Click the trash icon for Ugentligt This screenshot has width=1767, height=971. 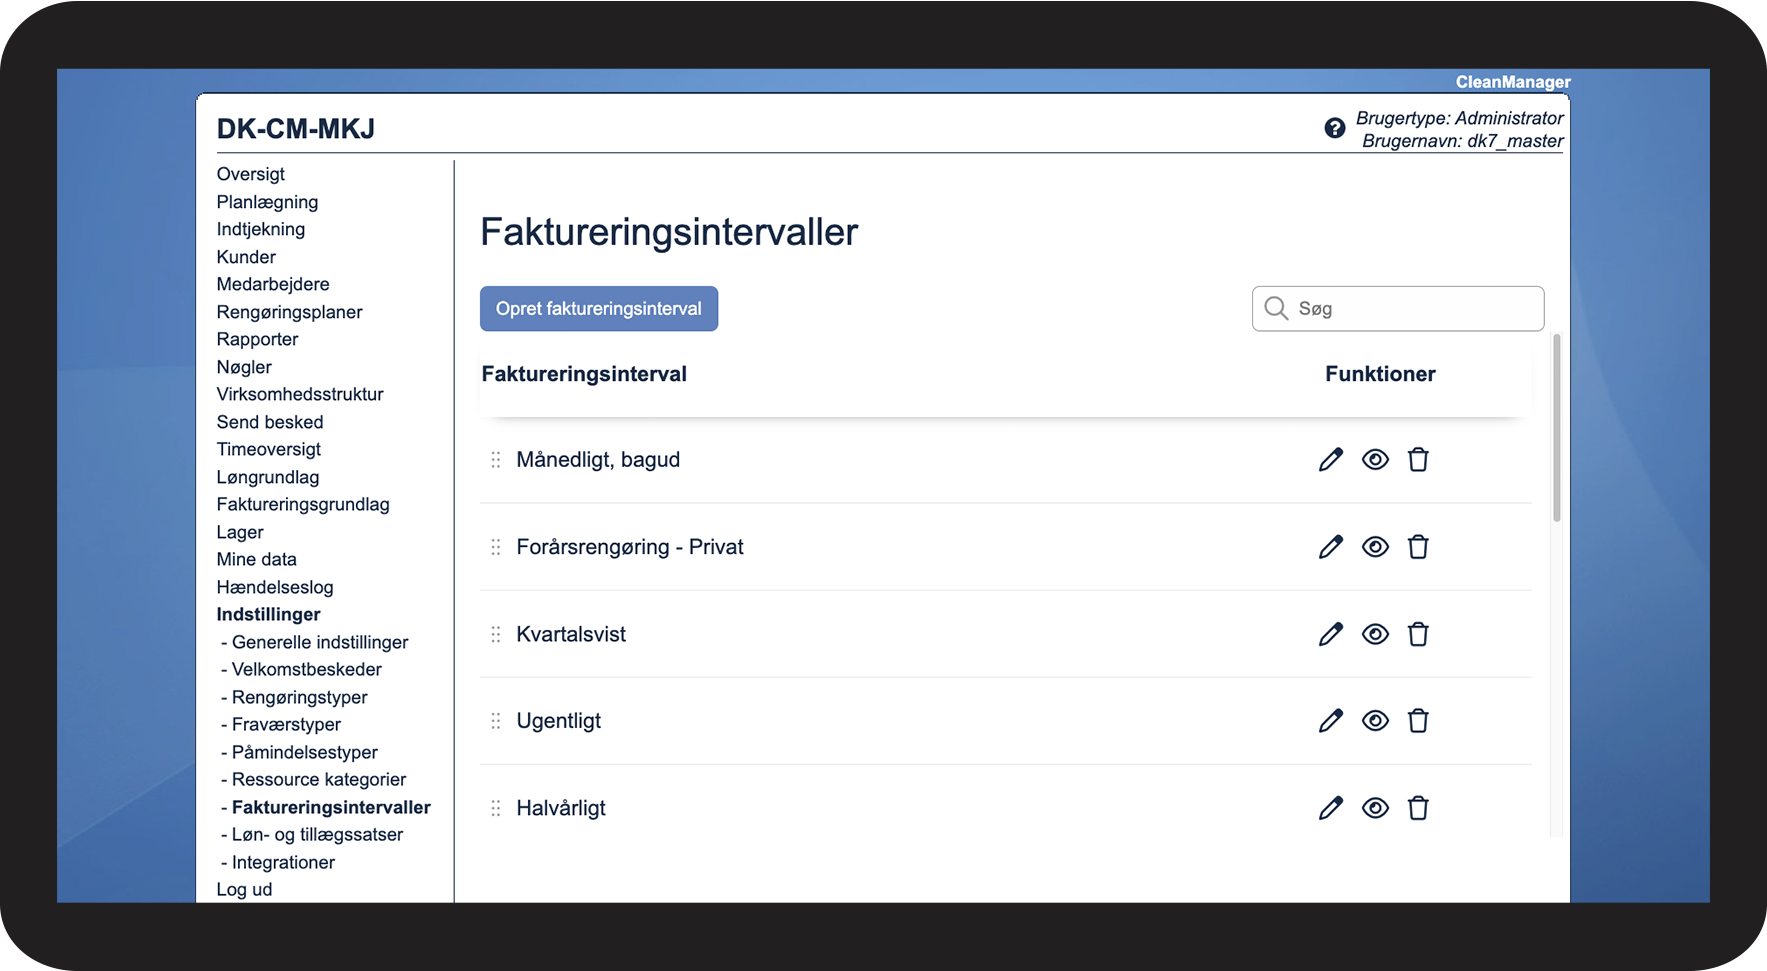coord(1418,721)
